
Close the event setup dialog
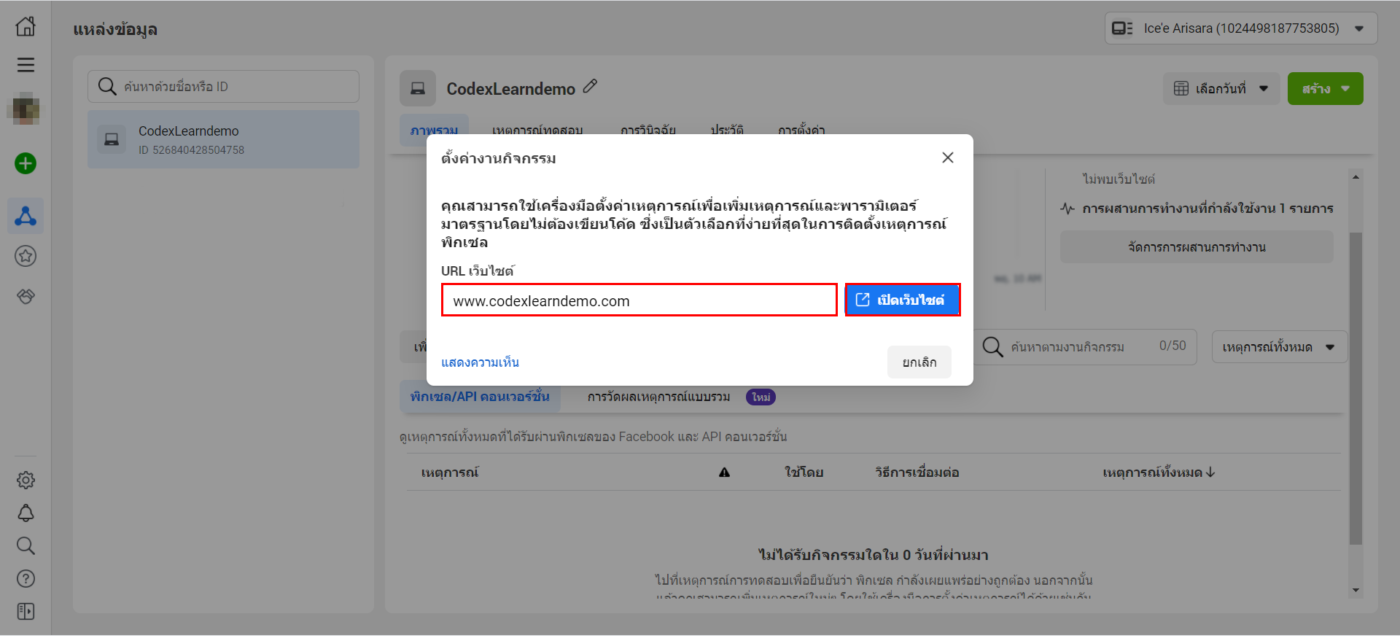coord(948,158)
